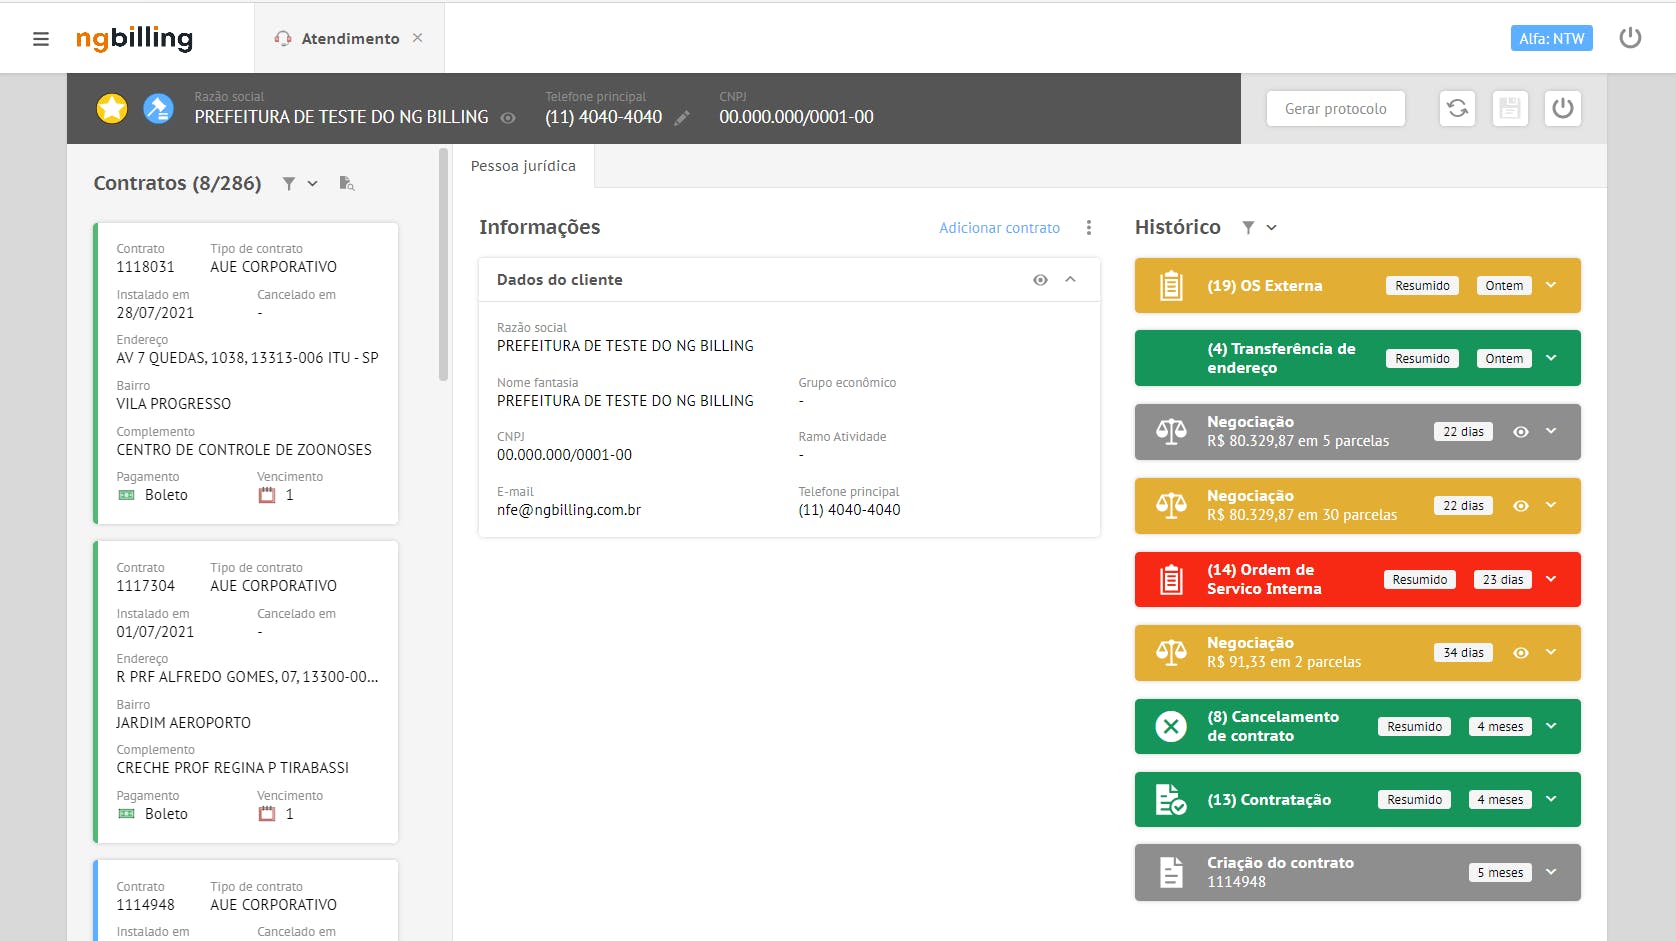
Task: Click the ngbilling logo
Action: click(x=134, y=38)
